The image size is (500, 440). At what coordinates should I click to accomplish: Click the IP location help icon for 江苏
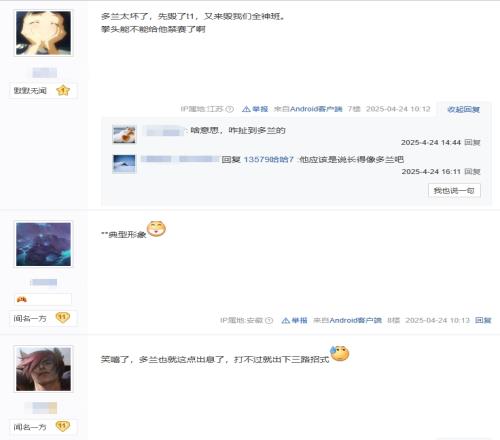click(x=230, y=109)
